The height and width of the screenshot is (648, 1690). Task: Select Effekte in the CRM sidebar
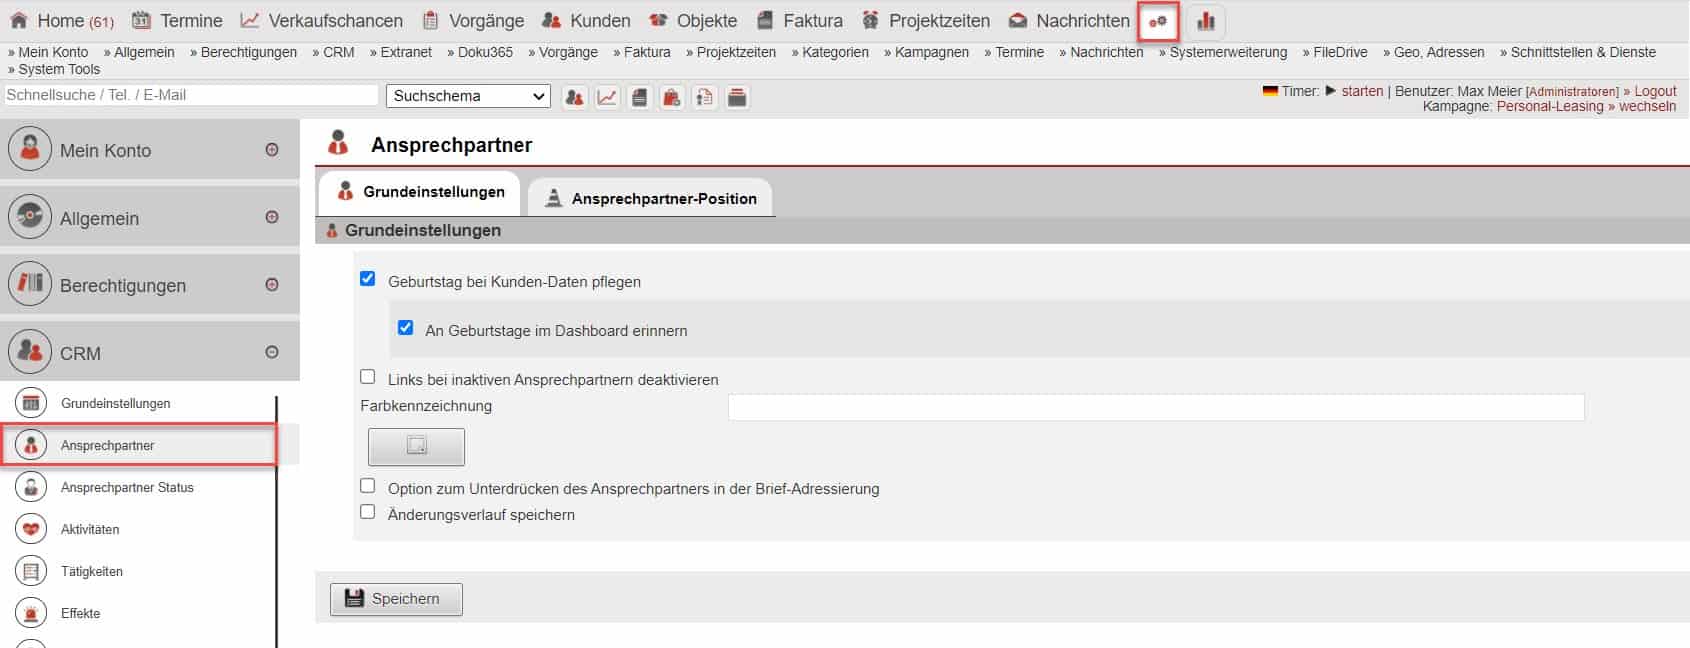click(80, 613)
